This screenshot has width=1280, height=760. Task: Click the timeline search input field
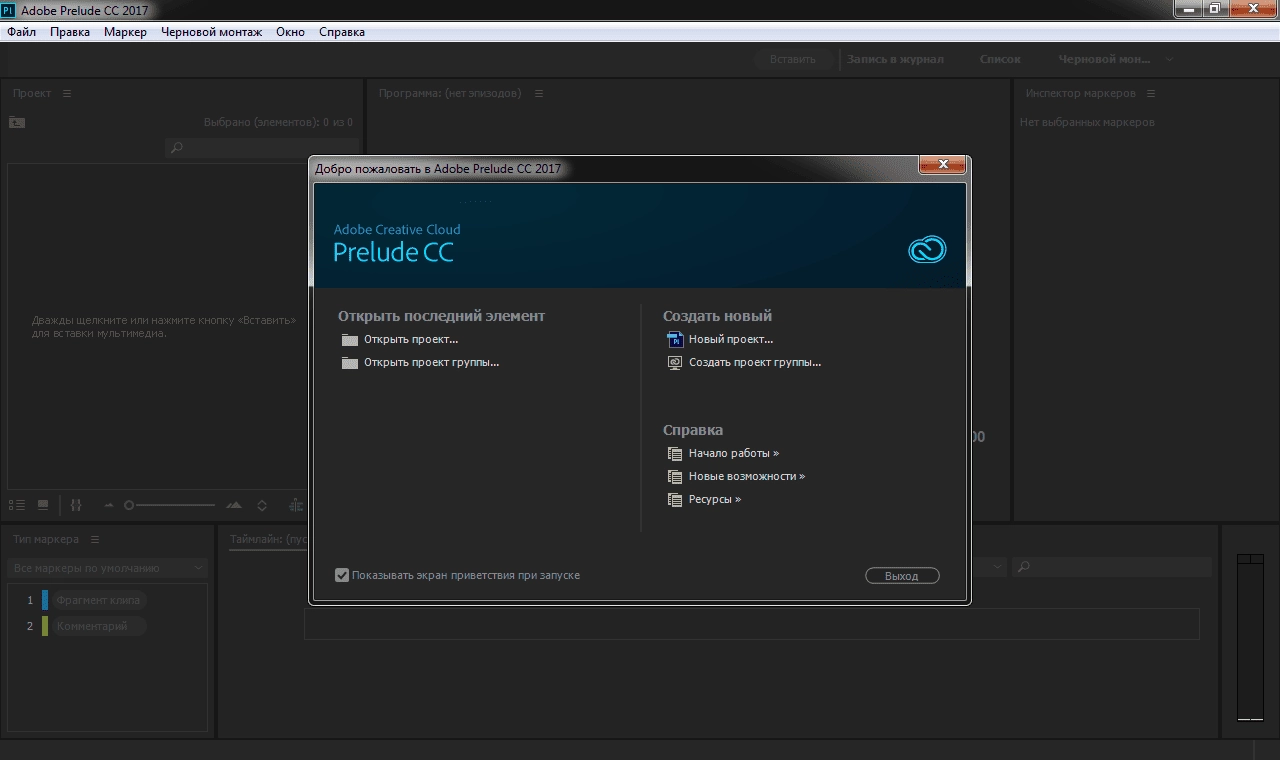pos(1111,567)
